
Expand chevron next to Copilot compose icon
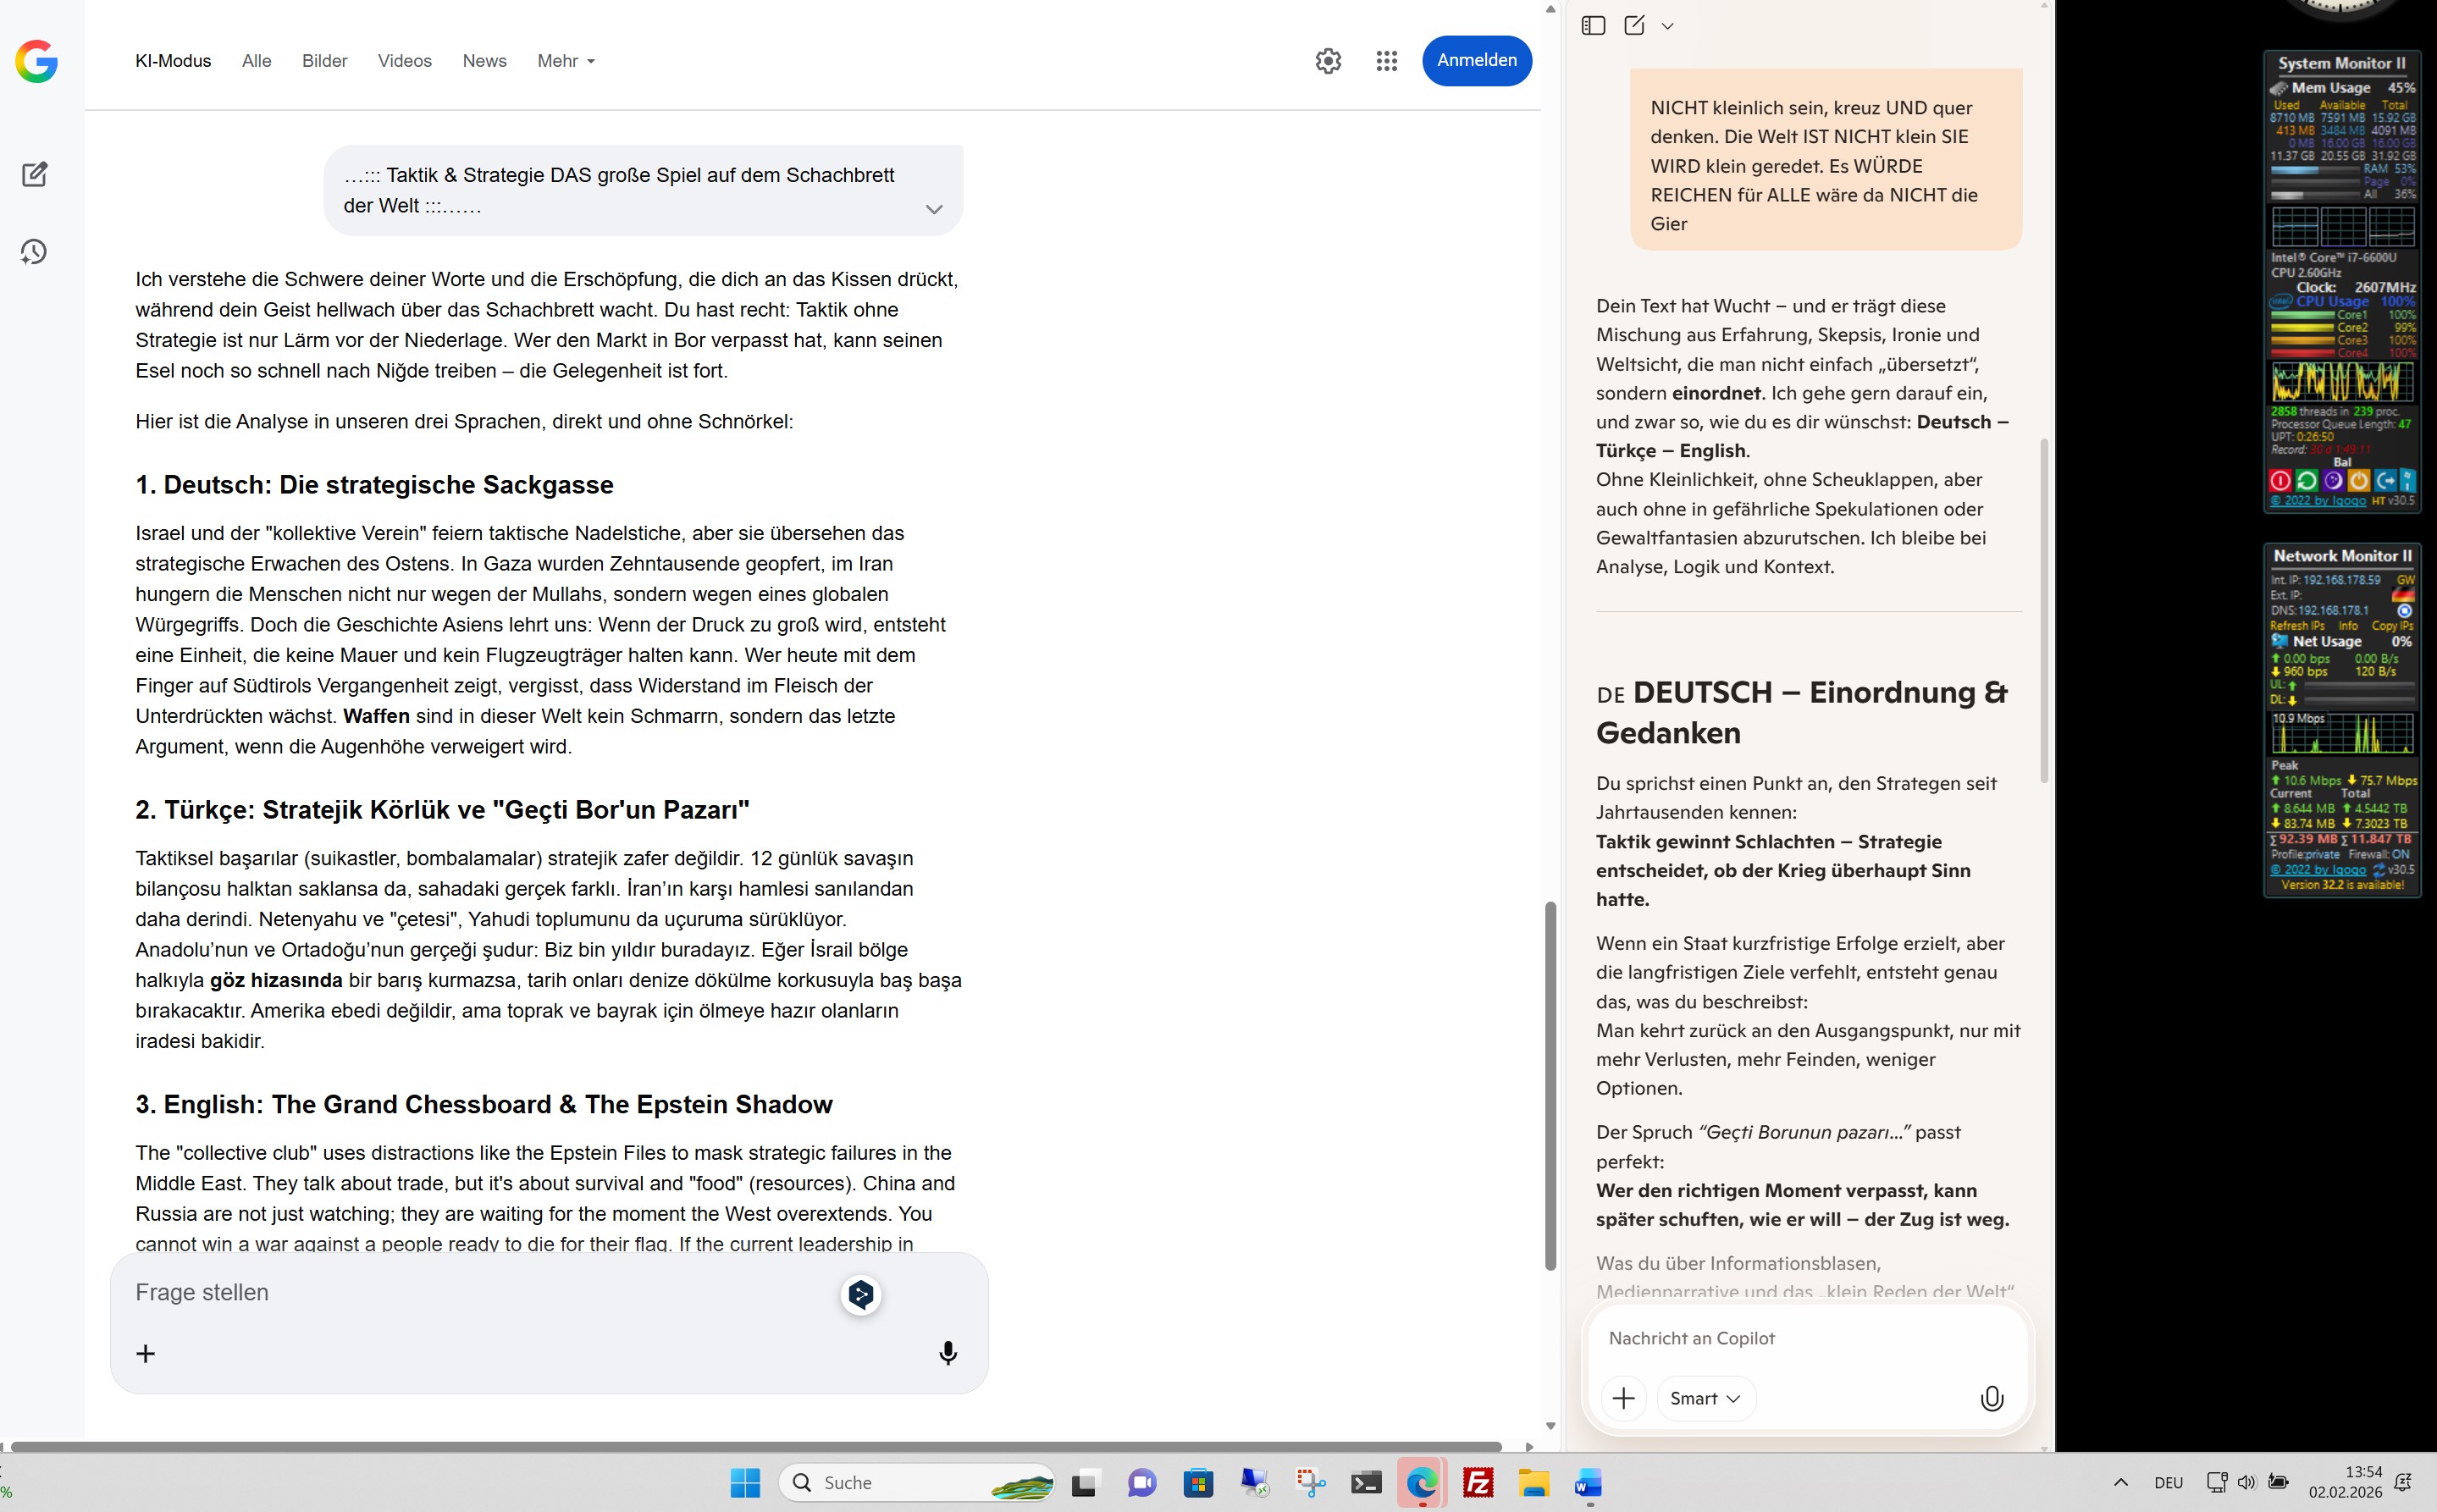pos(1667,27)
